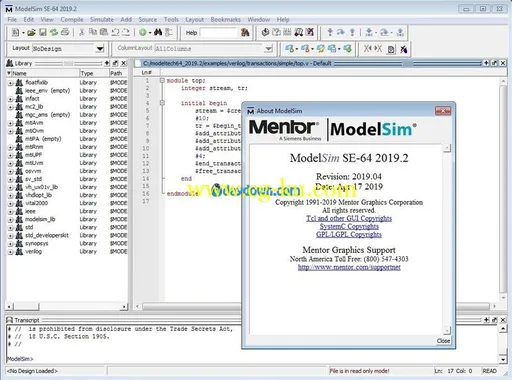Click the search icon beside Help field

[245, 32]
